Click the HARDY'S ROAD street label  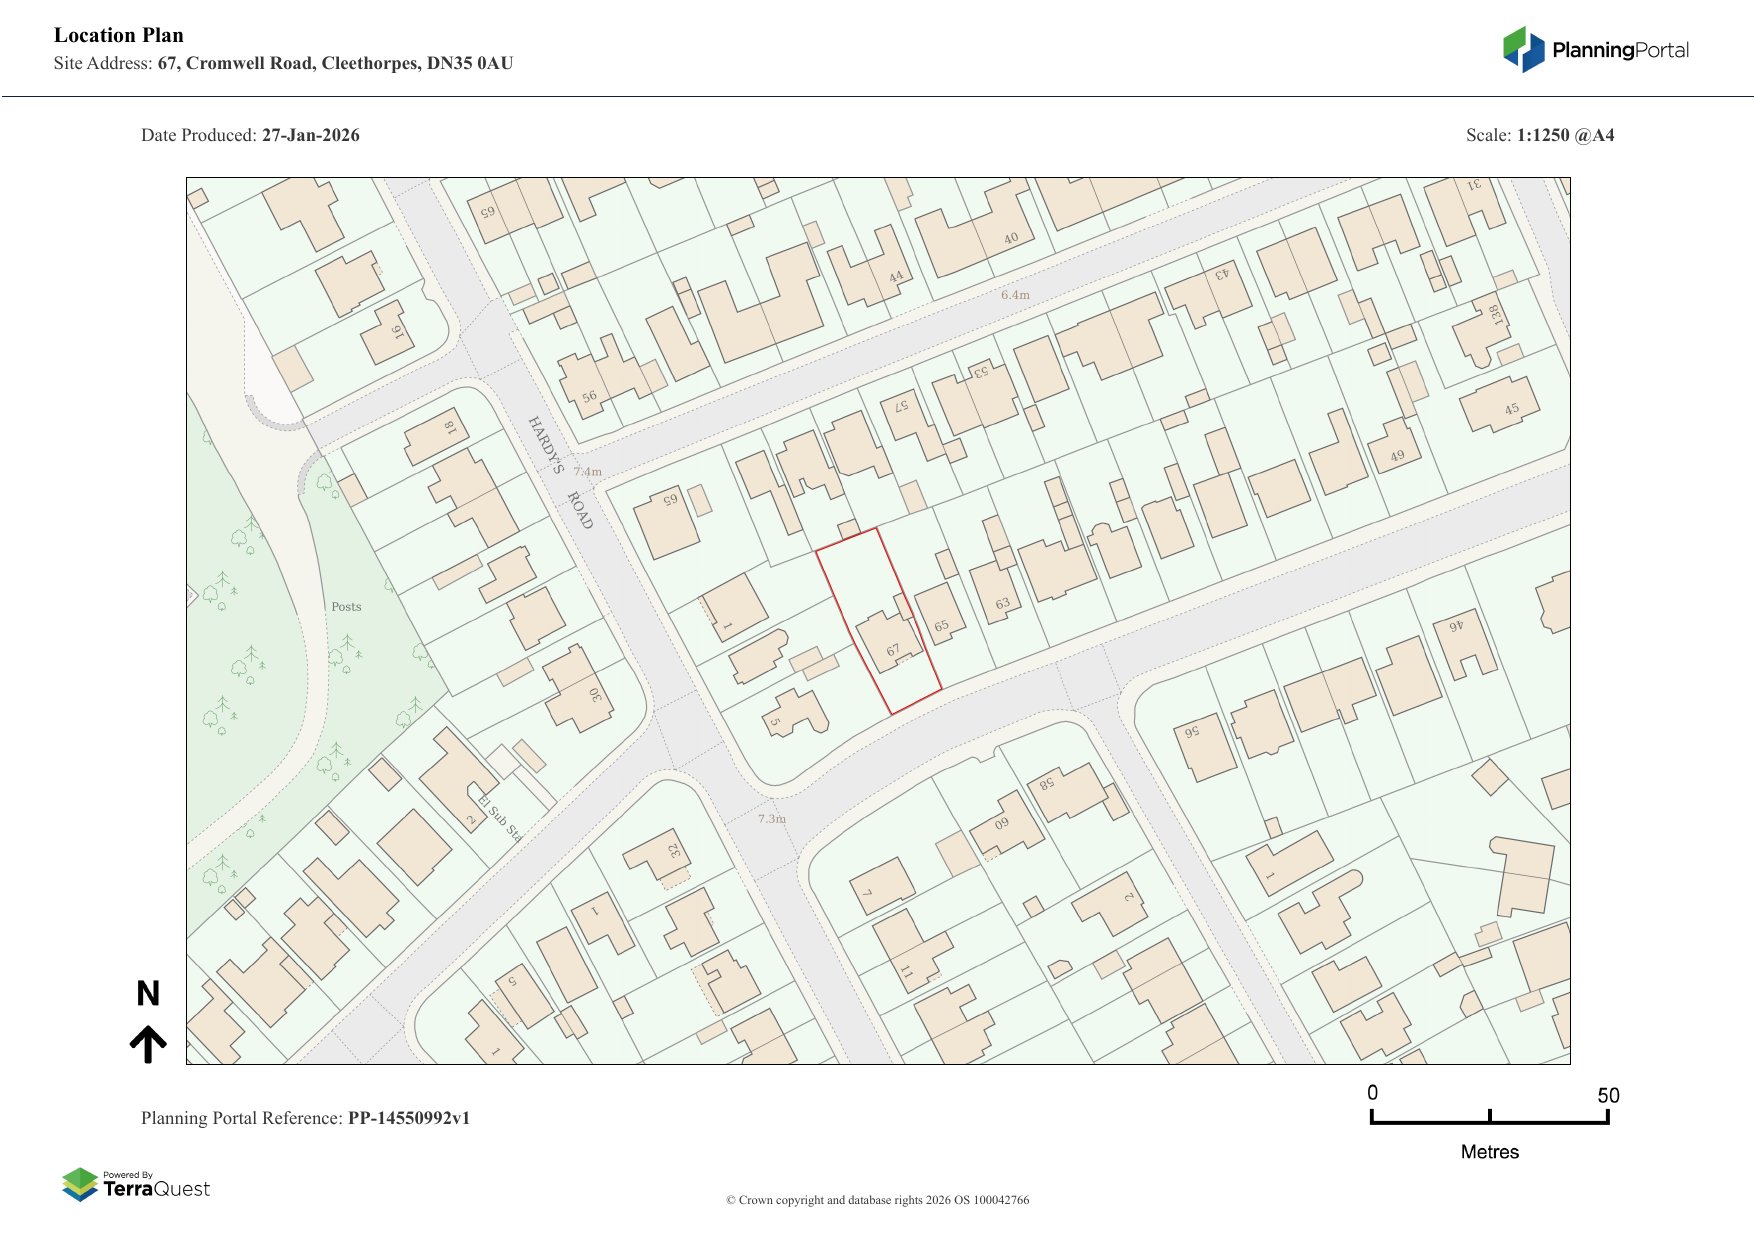click(x=561, y=472)
